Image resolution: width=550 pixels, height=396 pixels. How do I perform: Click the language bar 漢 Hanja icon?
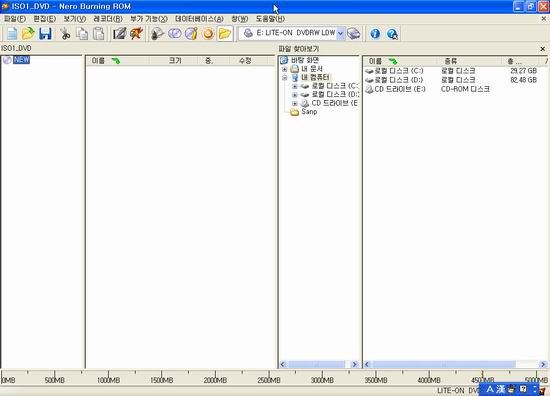pos(501,389)
